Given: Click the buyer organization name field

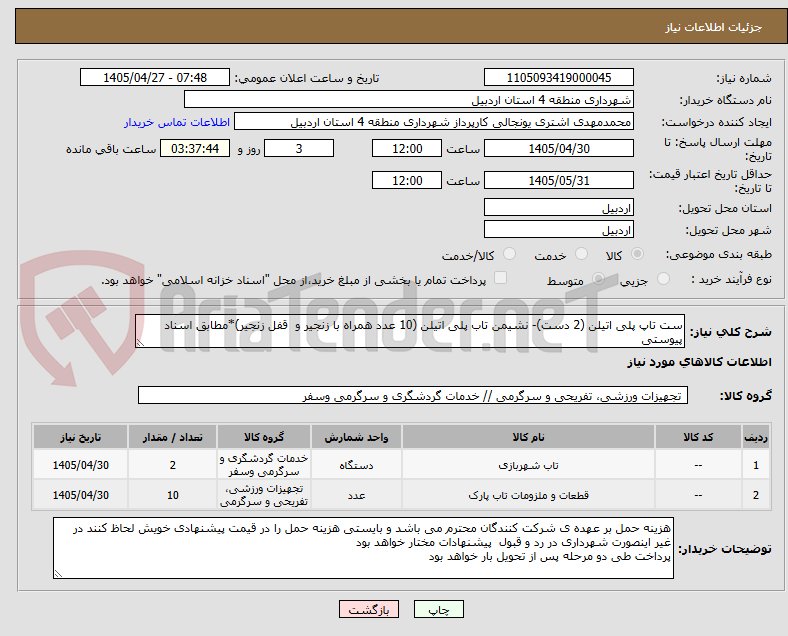Looking at the screenshot, I should click(409, 99).
